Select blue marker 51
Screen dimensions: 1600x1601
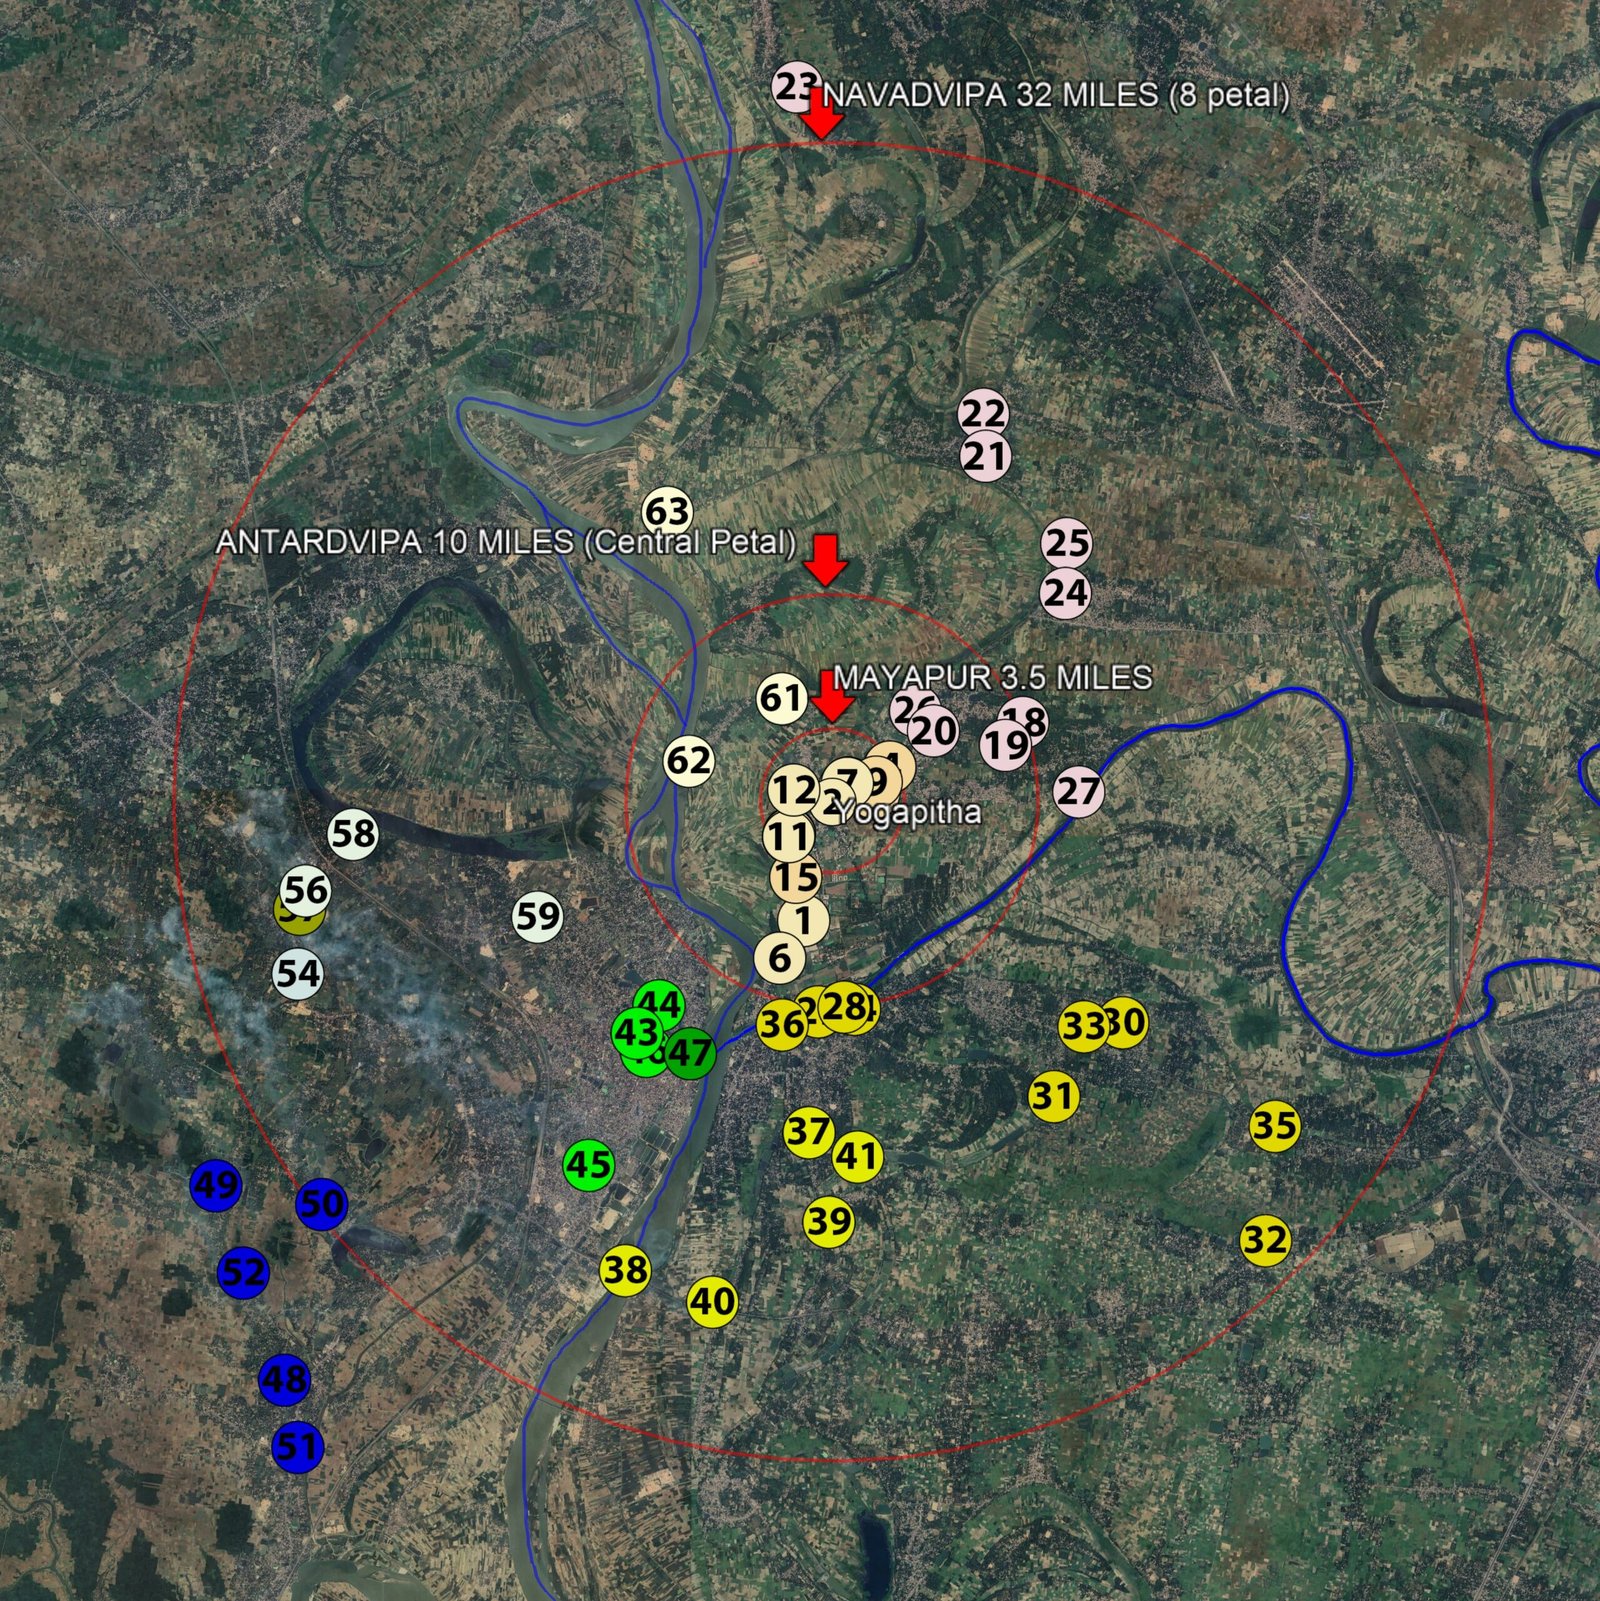(297, 1446)
